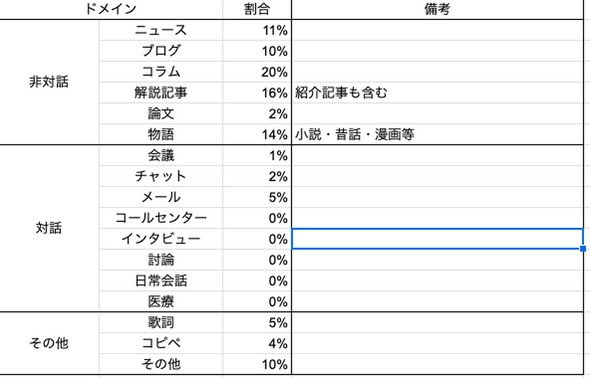Click the merged 非対話 category cell

coord(49,82)
